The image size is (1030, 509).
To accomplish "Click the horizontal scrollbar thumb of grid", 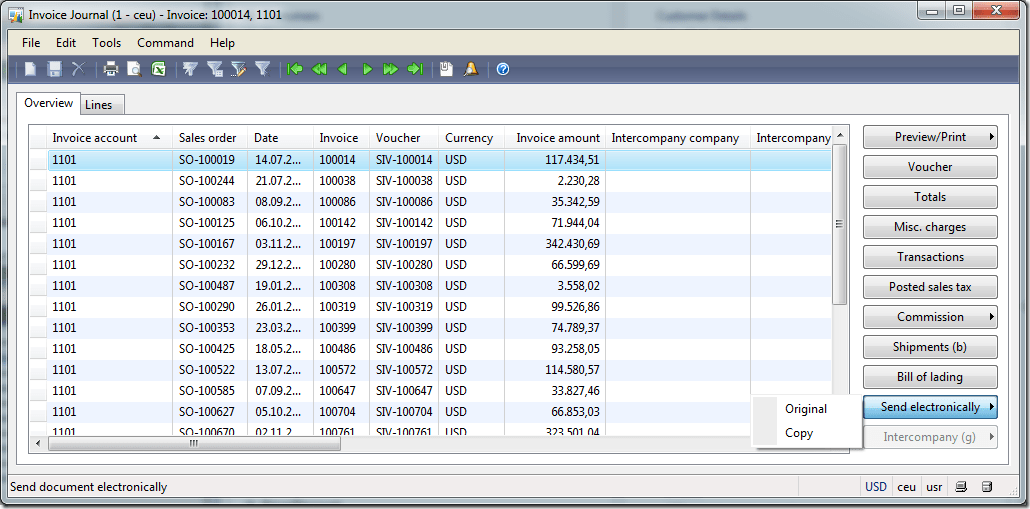I will point(194,443).
